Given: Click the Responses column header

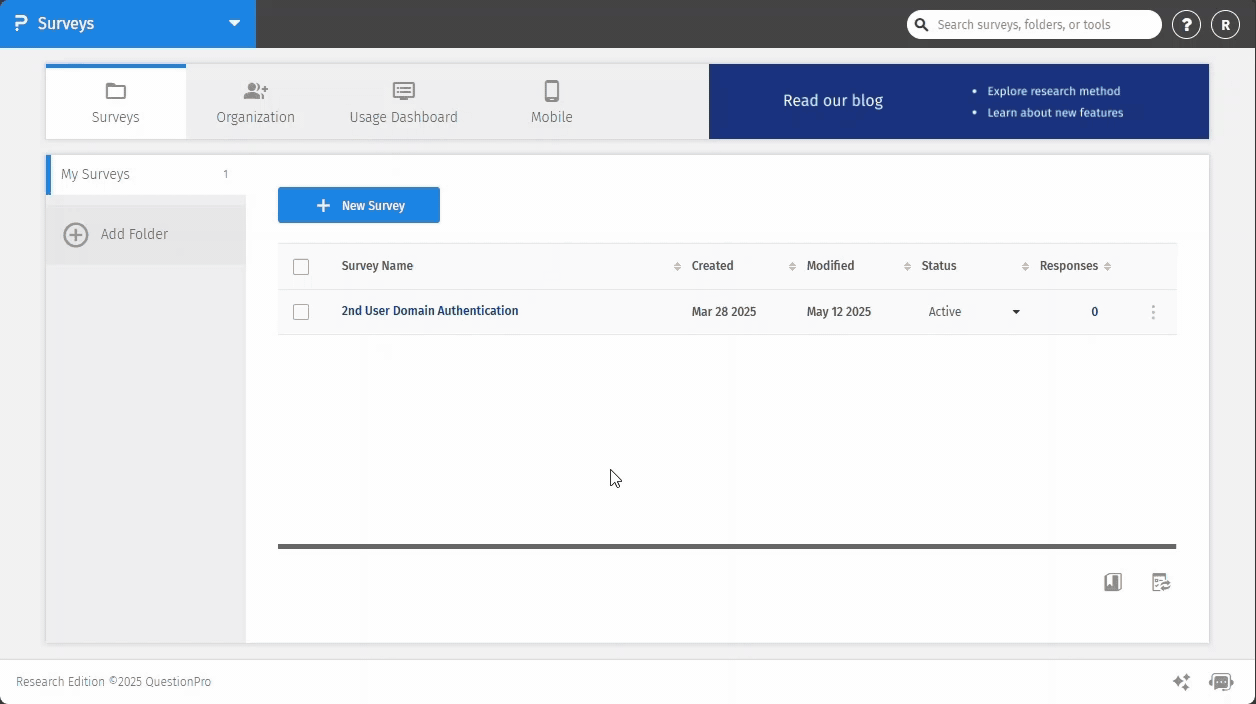Looking at the screenshot, I should click(x=1069, y=266).
